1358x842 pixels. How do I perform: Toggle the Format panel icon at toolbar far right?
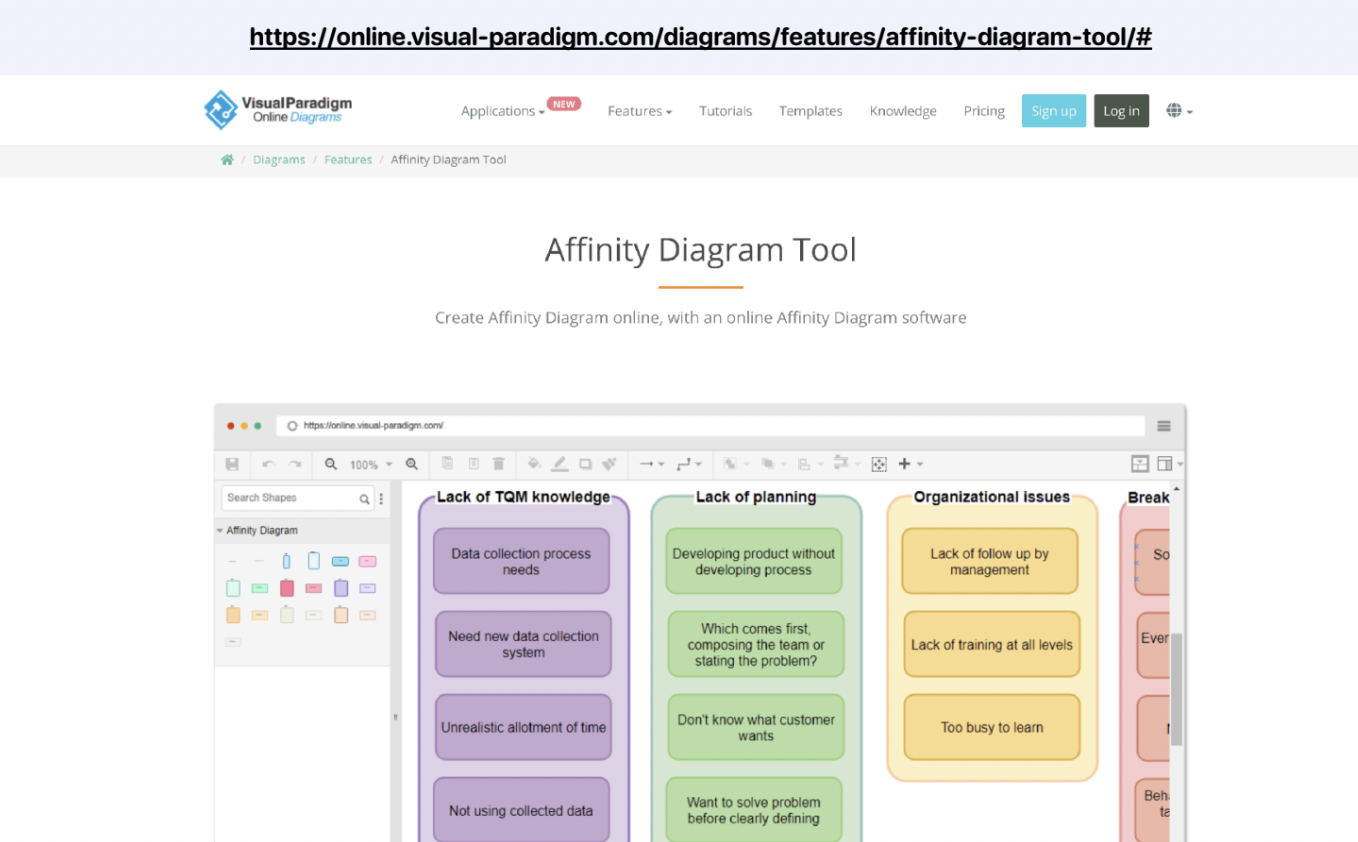click(x=1165, y=464)
